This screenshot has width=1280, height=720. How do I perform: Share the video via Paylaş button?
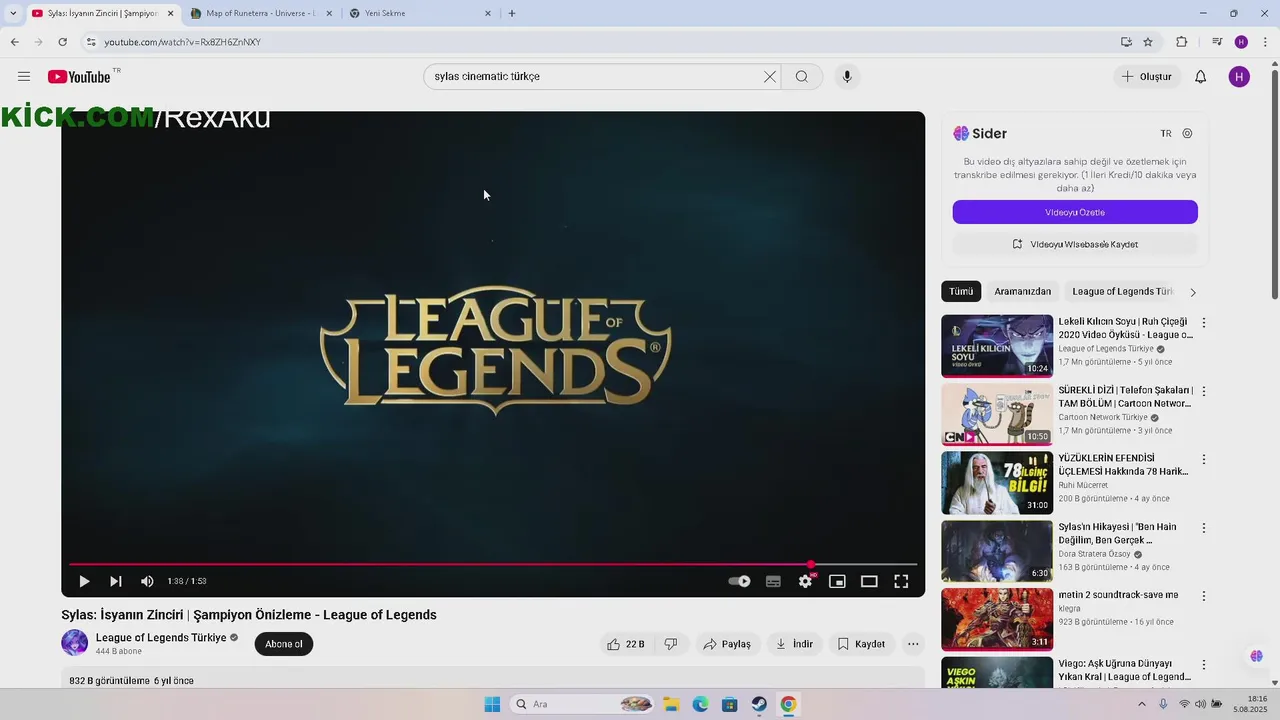727,644
